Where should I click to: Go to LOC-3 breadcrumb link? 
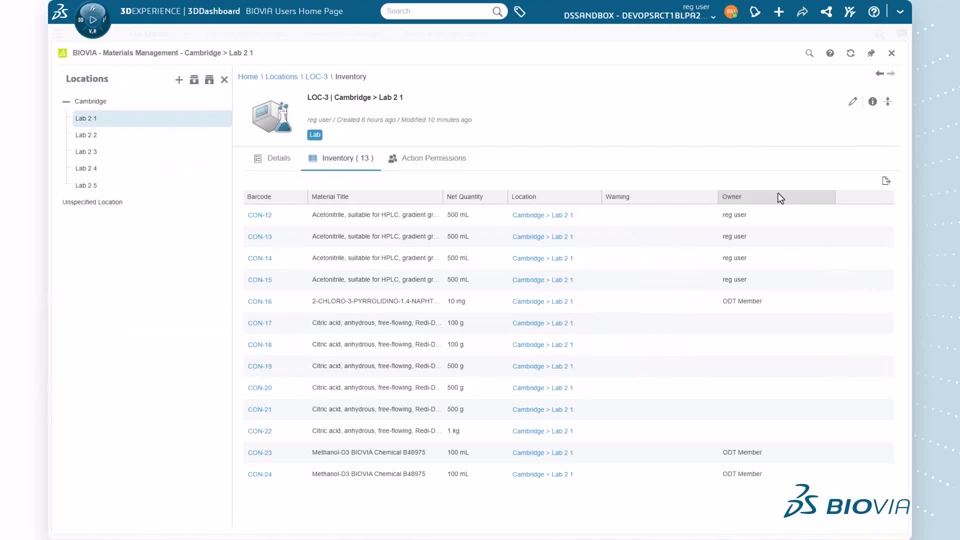[x=317, y=77]
